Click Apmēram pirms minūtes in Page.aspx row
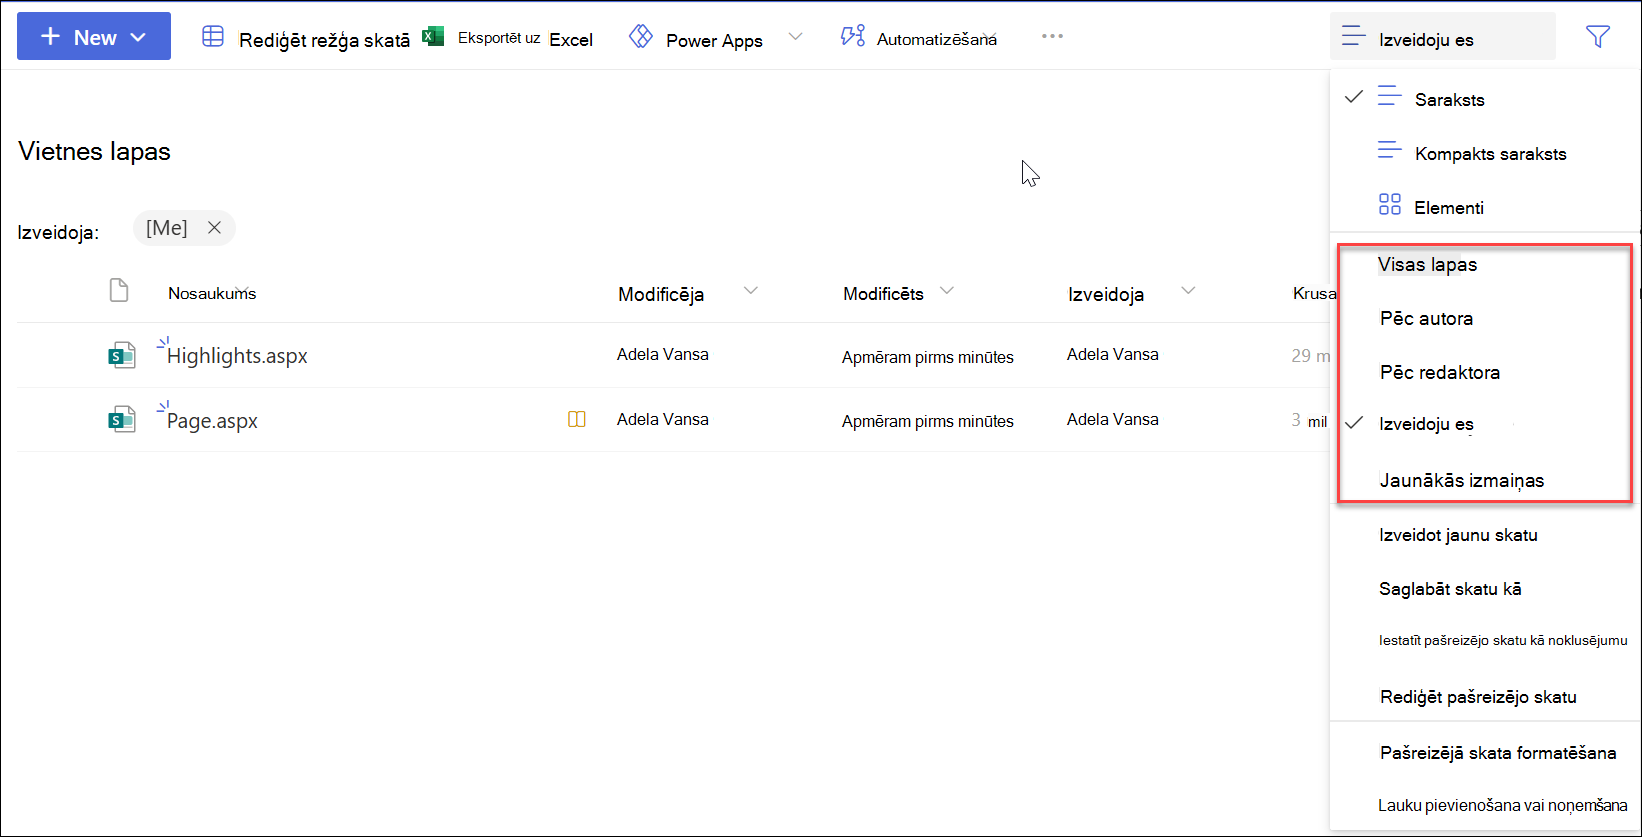Screen dimensions: 1642x837 tap(927, 421)
